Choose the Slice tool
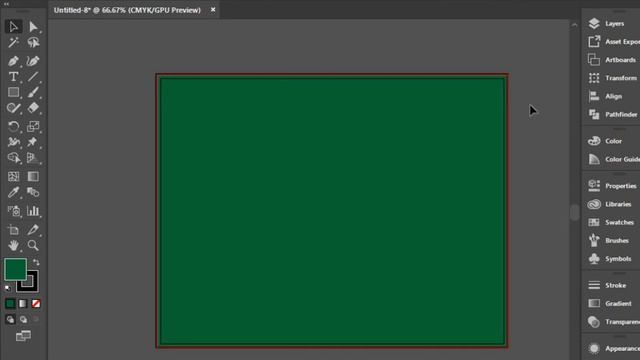Image resolution: width=640 pixels, height=360 pixels. (x=33, y=230)
